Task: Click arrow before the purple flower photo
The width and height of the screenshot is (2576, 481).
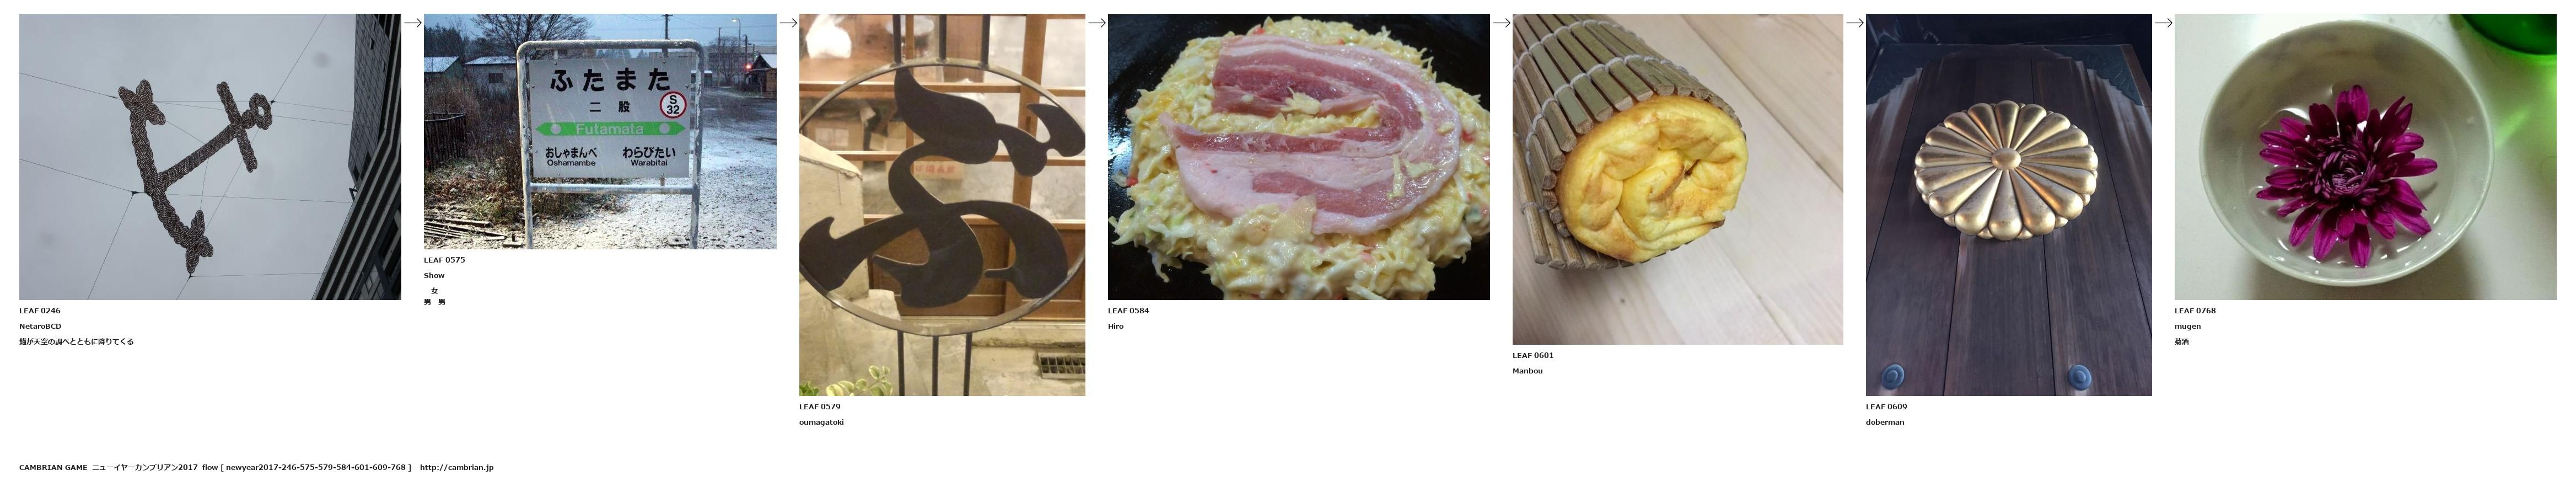Action: coord(2163,23)
